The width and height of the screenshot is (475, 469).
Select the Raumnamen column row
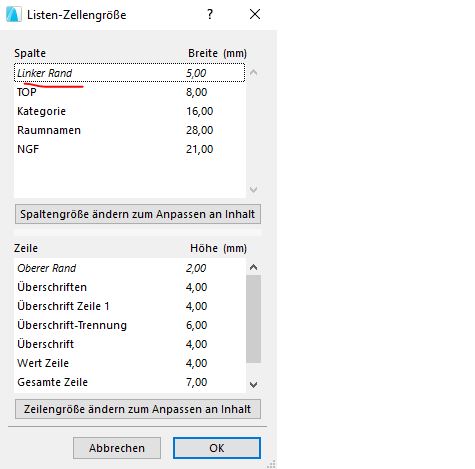(130, 130)
